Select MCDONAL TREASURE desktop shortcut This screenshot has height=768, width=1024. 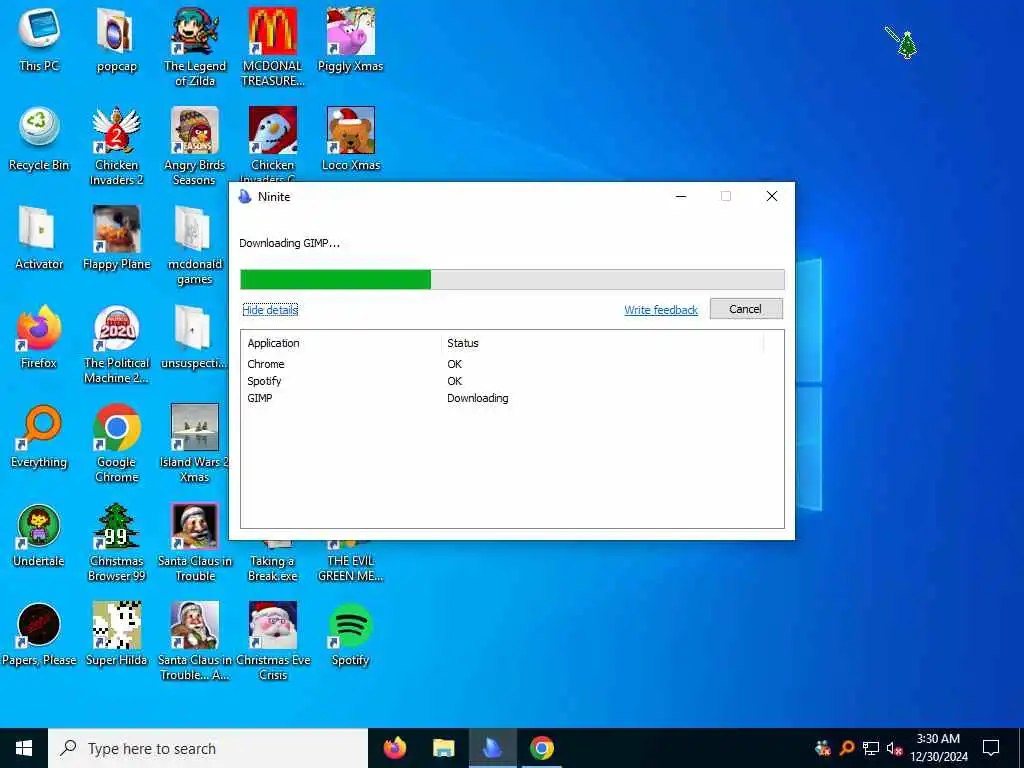(x=272, y=47)
